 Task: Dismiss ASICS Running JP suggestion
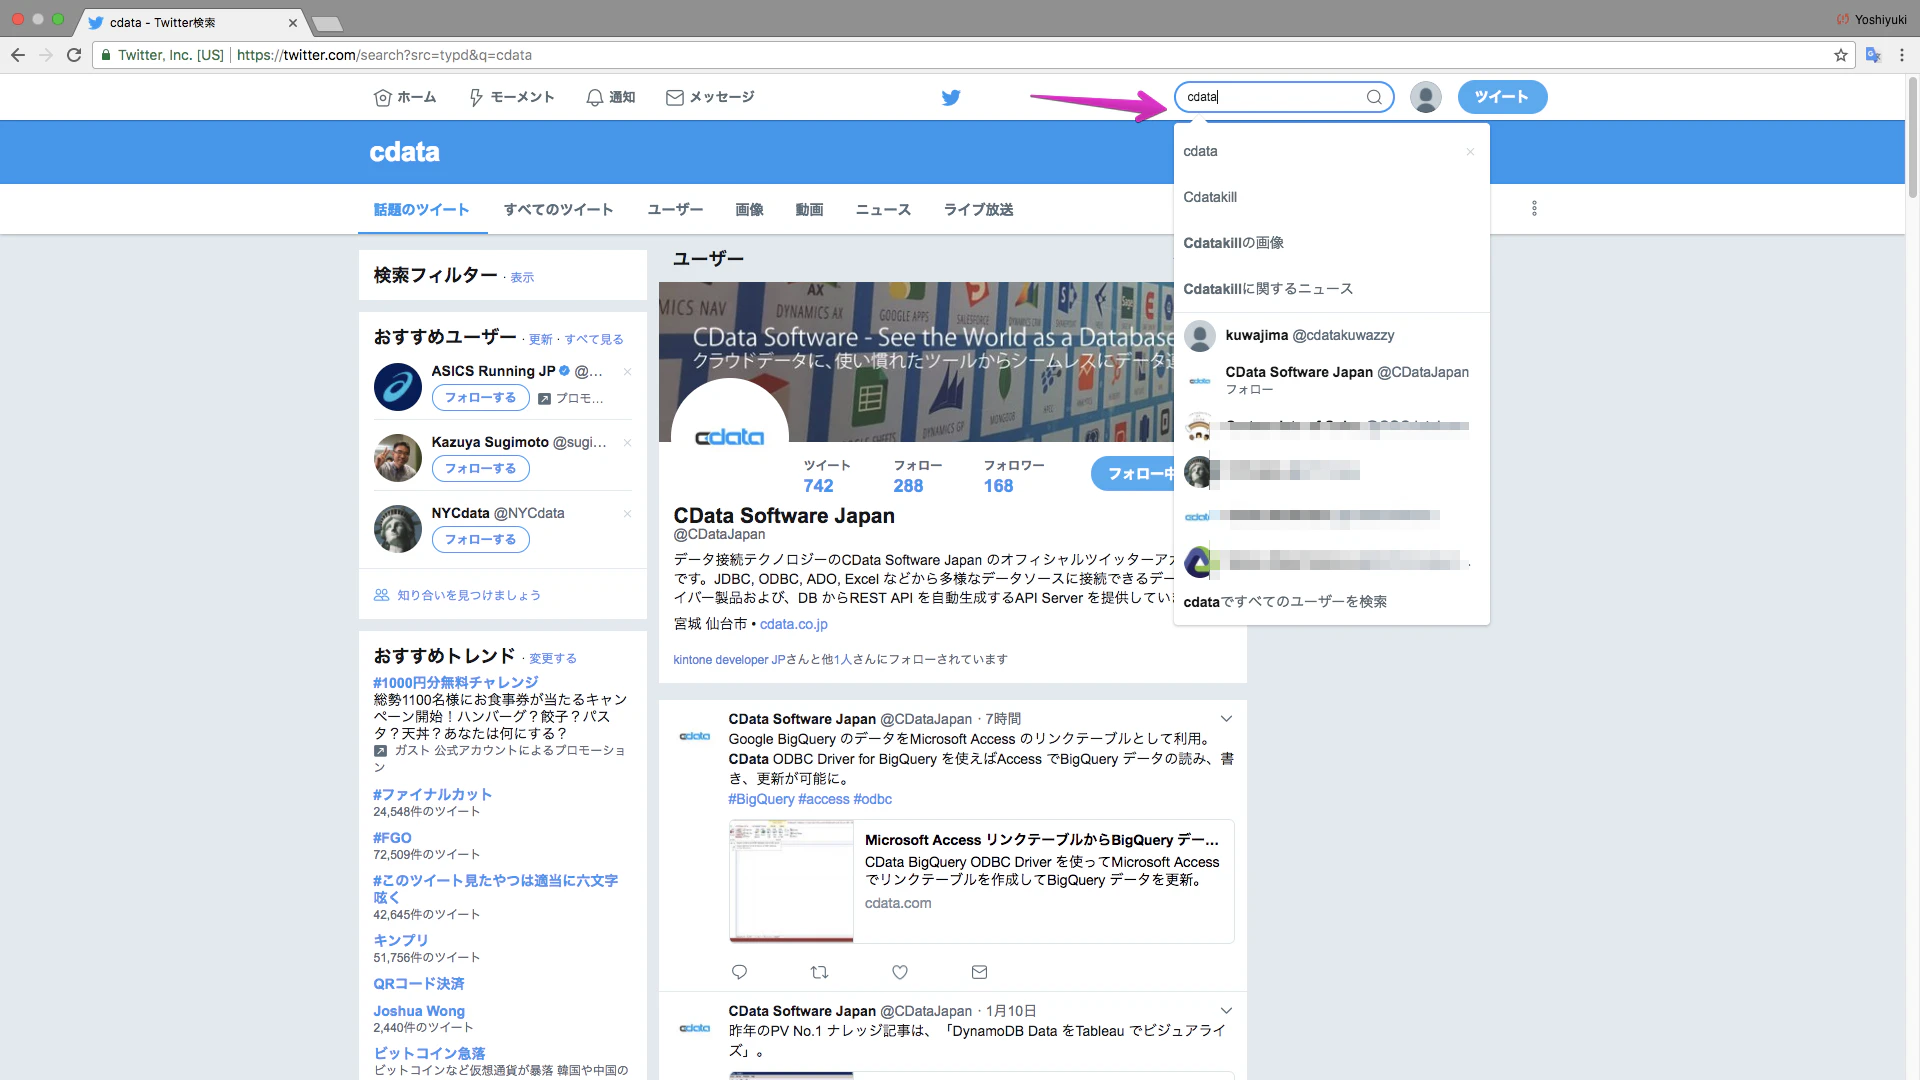(627, 372)
